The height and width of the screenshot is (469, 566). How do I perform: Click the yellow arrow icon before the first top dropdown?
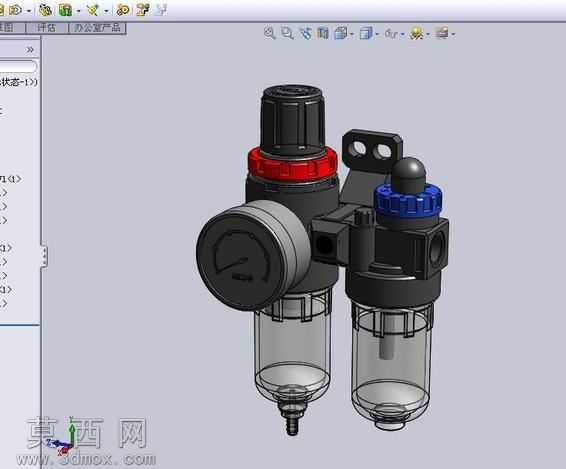(16, 10)
